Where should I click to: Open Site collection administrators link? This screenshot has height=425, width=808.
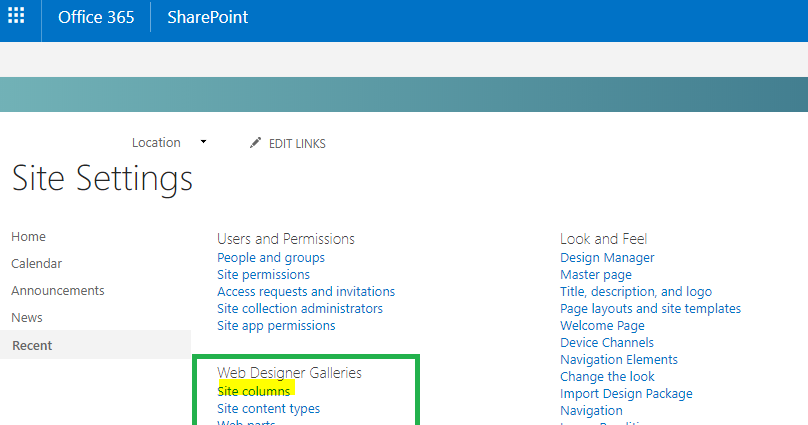click(x=300, y=309)
